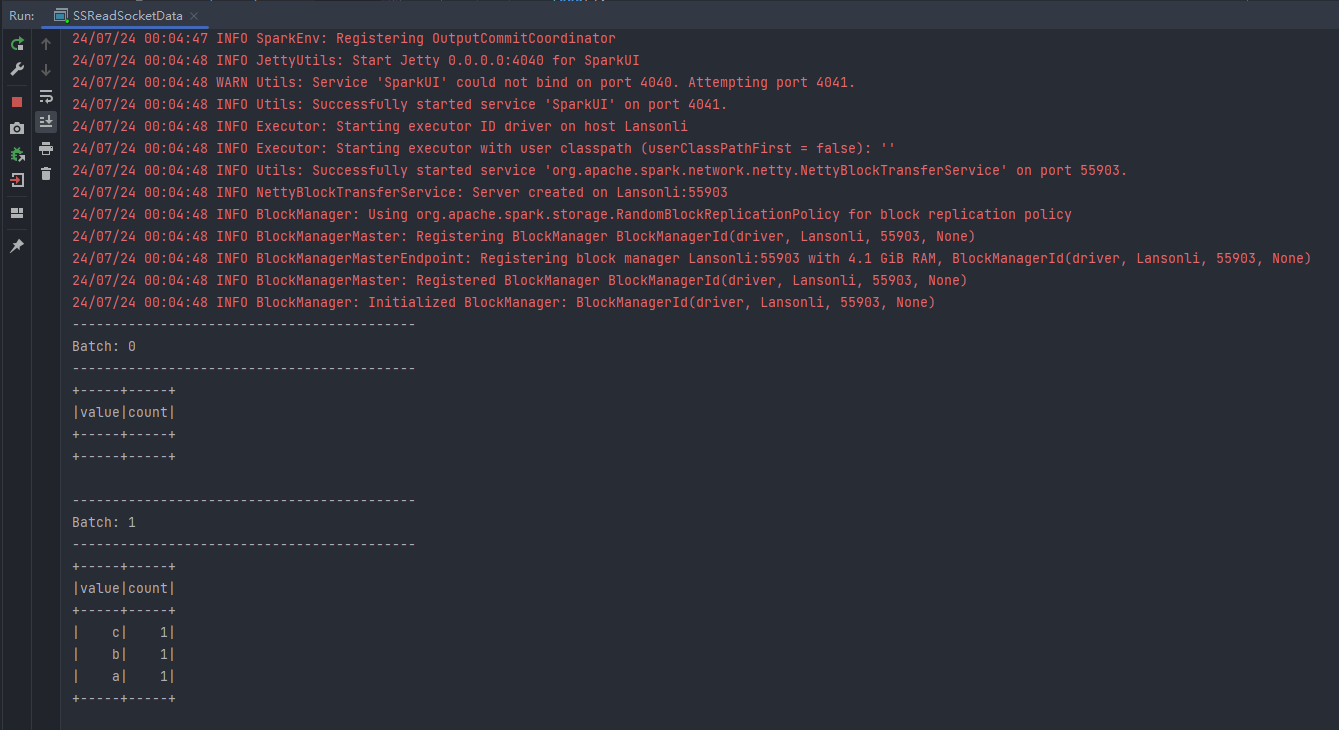Select the SSReadSocketData run tab
The width and height of the screenshot is (1339, 730).
point(127,16)
